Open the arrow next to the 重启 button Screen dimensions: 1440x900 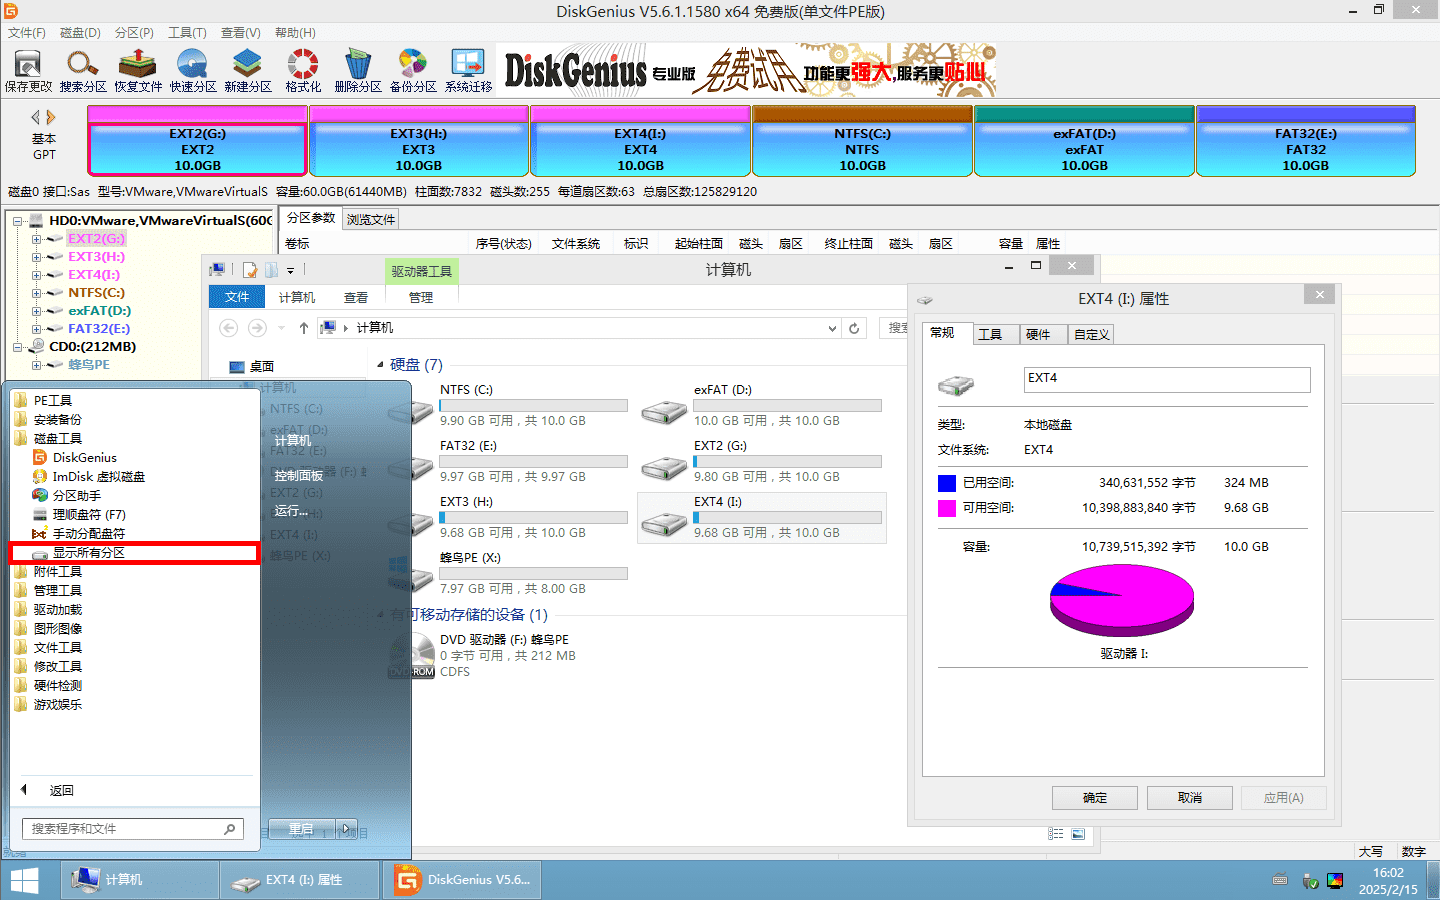347,829
